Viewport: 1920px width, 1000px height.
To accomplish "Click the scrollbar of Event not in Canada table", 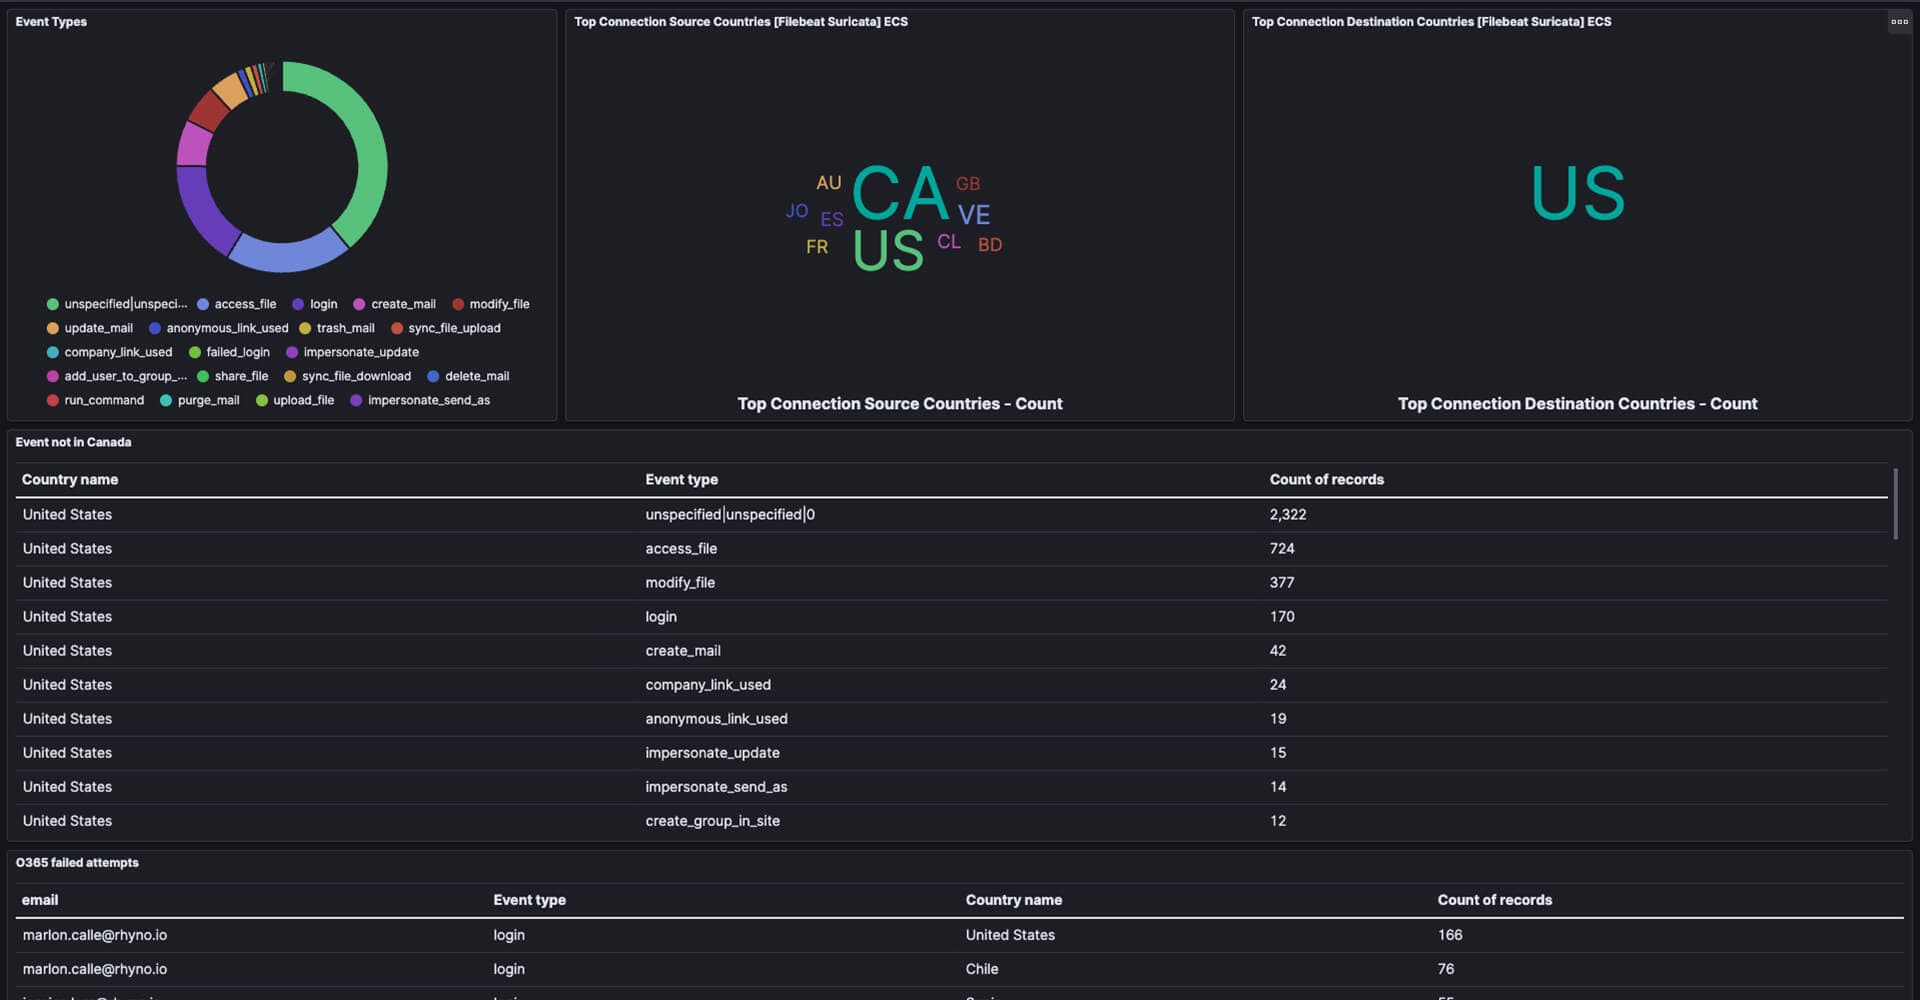I will 1895,505.
